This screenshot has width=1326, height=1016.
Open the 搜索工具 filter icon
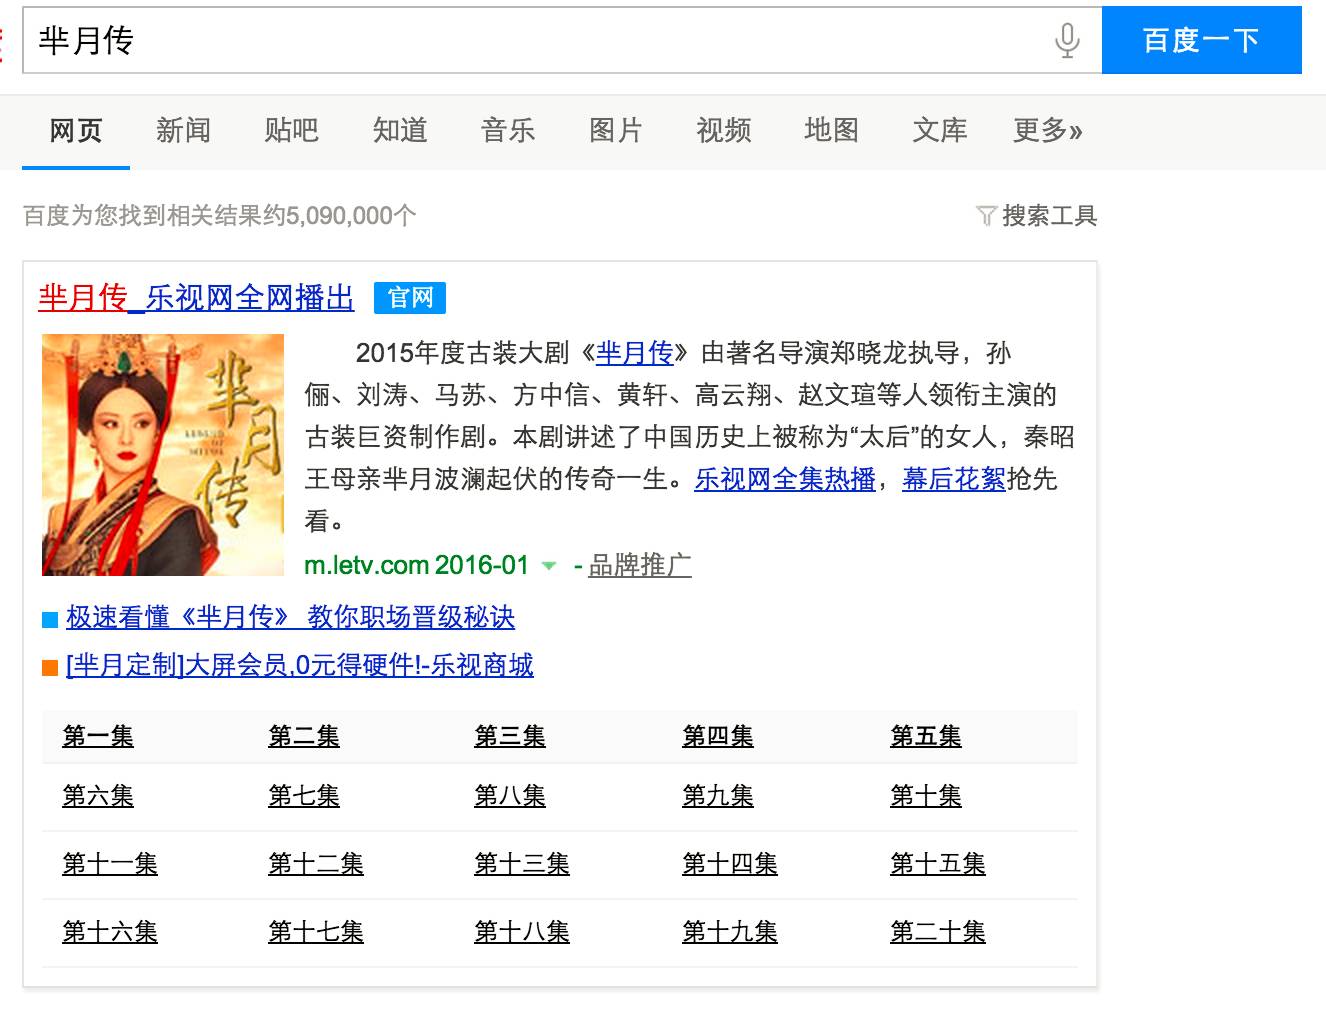point(986,216)
